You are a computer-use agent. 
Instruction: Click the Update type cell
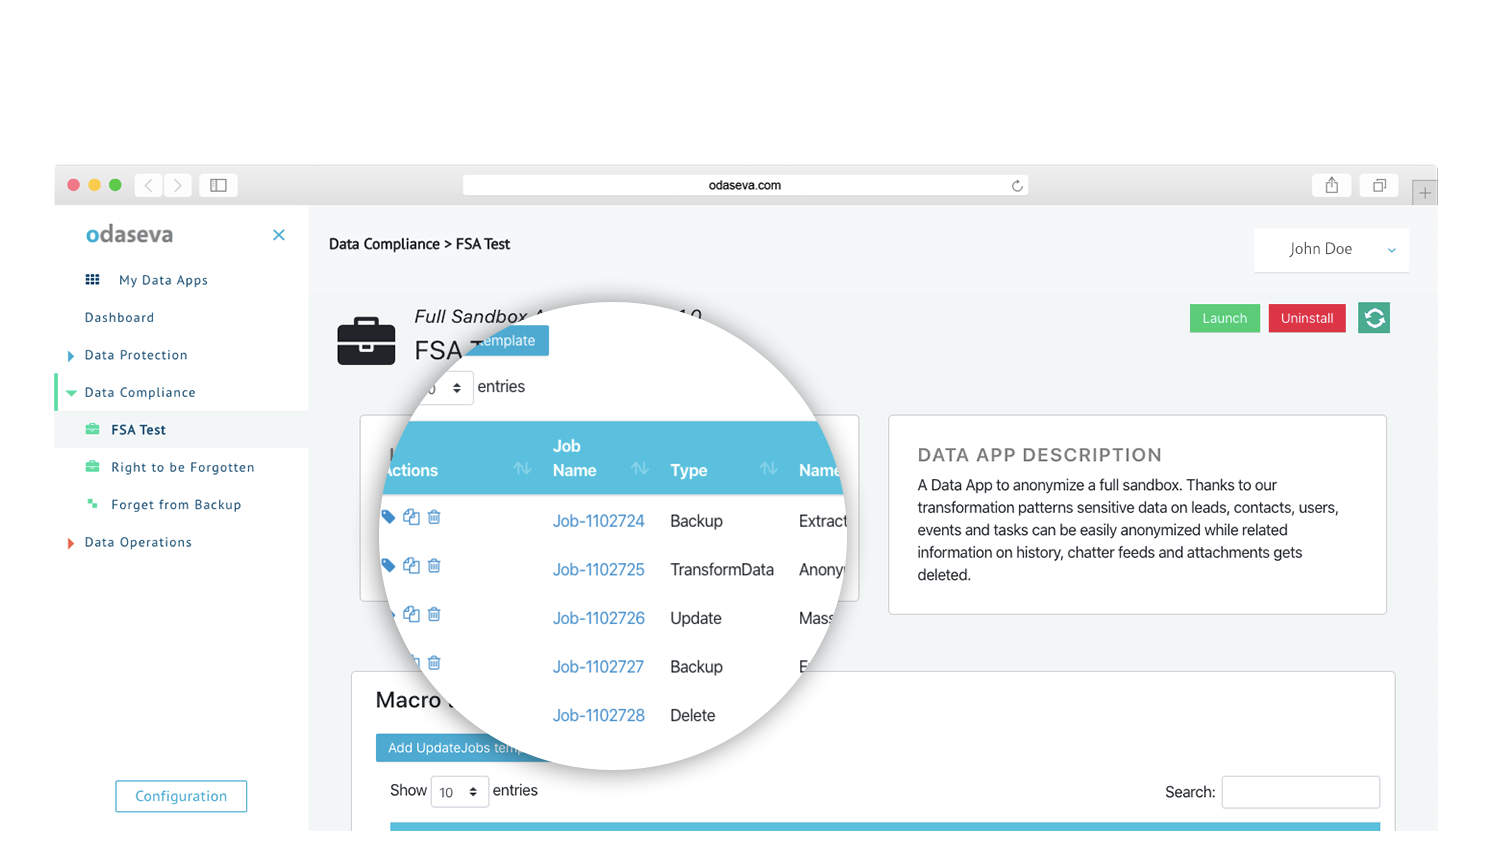coord(696,618)
